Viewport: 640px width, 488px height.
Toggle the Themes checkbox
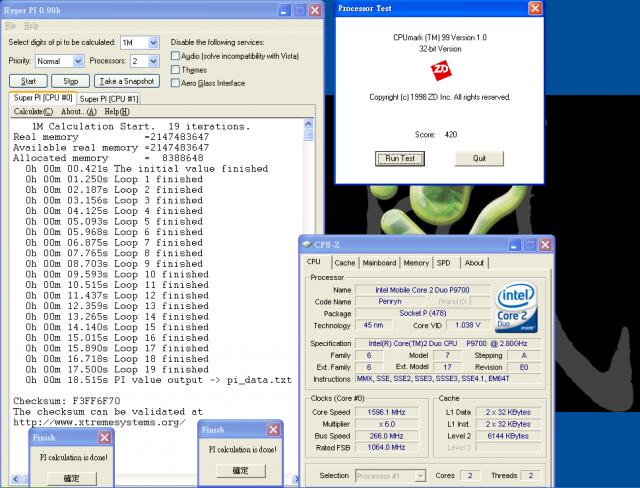pyautogui.click(x=176, y=69)
